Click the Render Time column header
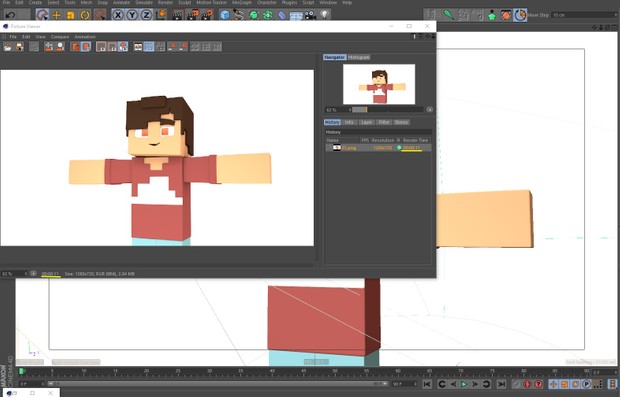The width and height of the screenshot is (620, 397). [416, 140]
